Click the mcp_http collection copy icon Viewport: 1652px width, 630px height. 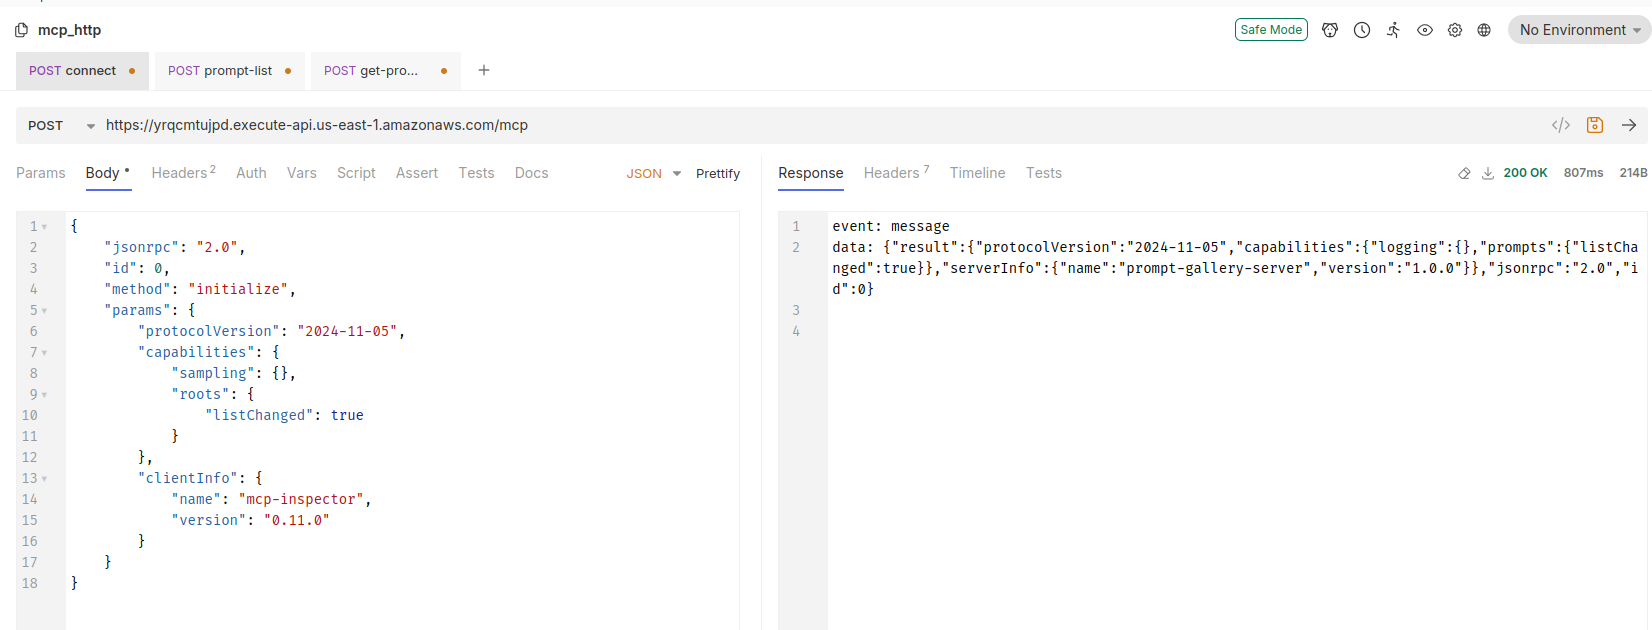[x=22, y=30]
